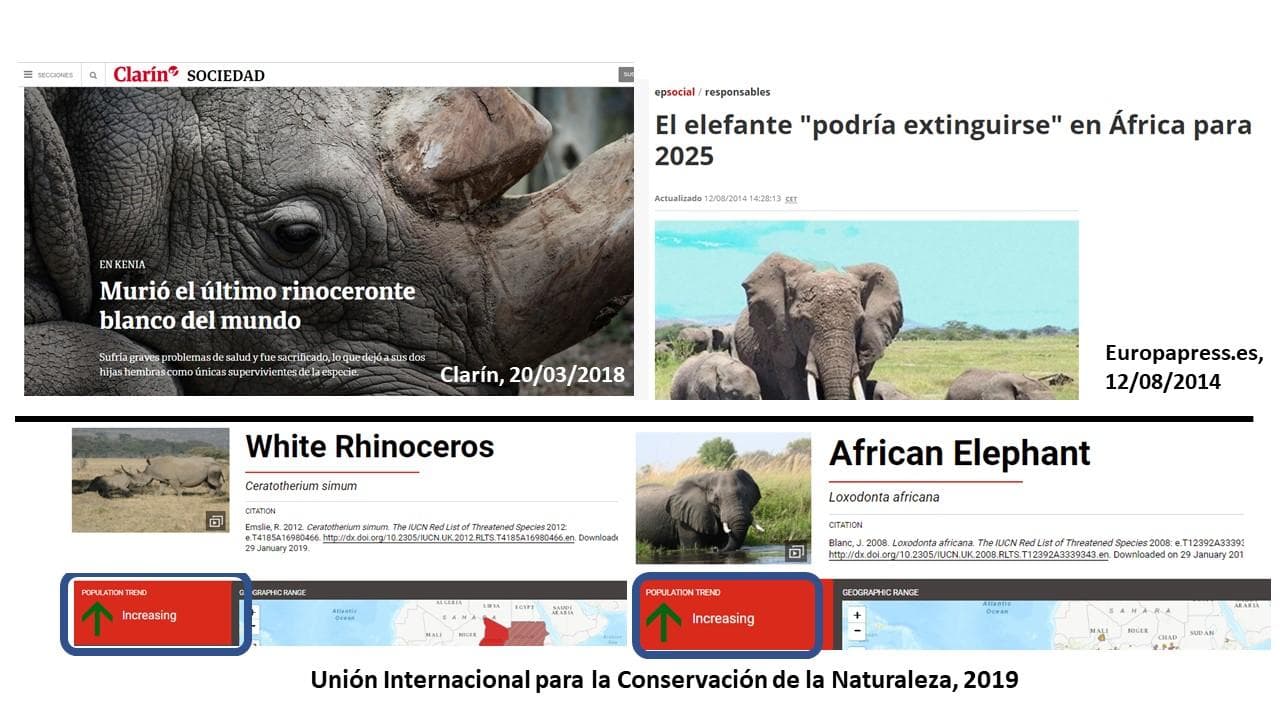
Task: Click the rhino article photo on Clarín
Action: pos(328,241)
